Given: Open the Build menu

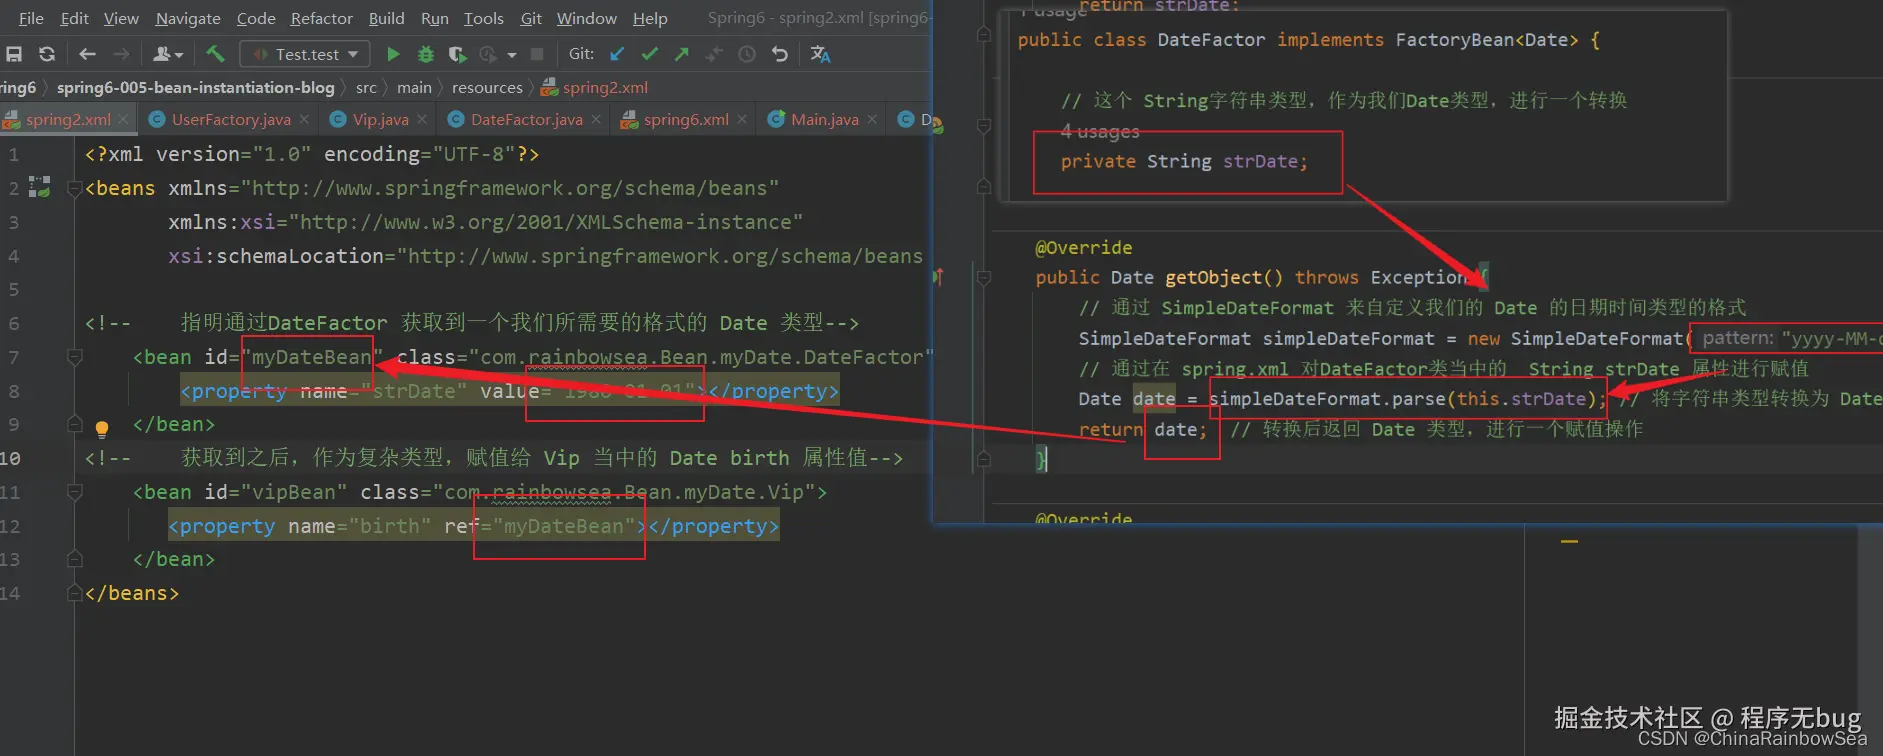Looking at the screenshot, I should [x=386, y=18].
